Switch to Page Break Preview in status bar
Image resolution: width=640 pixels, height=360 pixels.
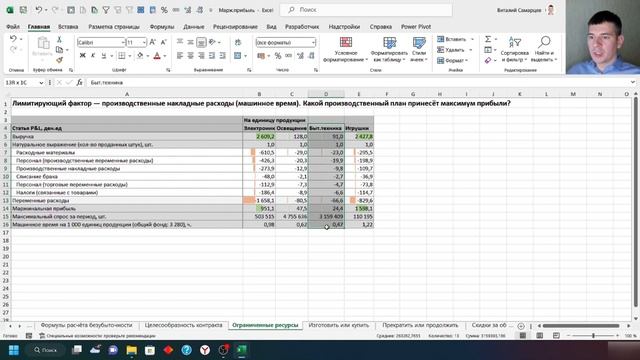[556, 336]
